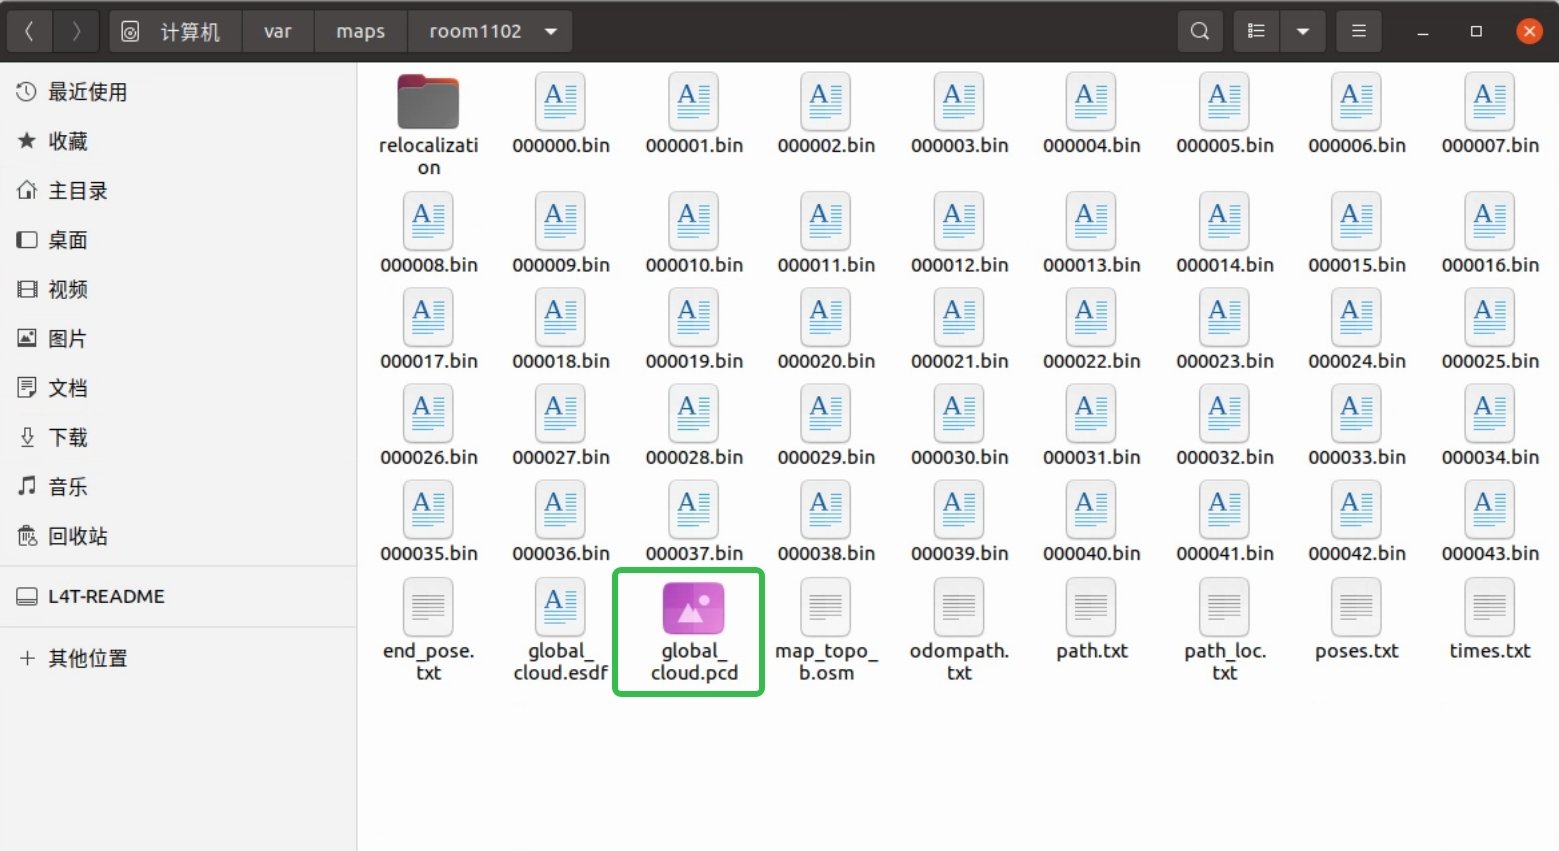
Task: Open the hamburger main menu
Action: (x=1358, y=31)
